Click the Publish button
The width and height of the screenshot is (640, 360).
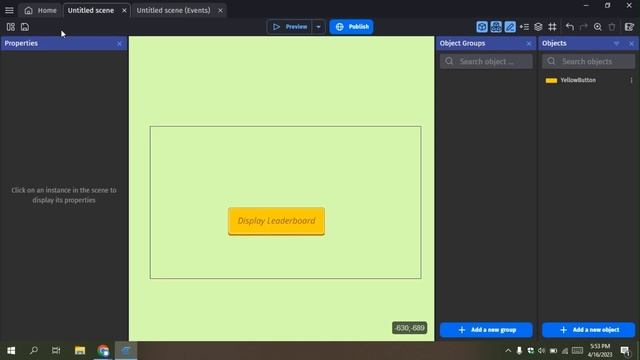pos(351,27)
